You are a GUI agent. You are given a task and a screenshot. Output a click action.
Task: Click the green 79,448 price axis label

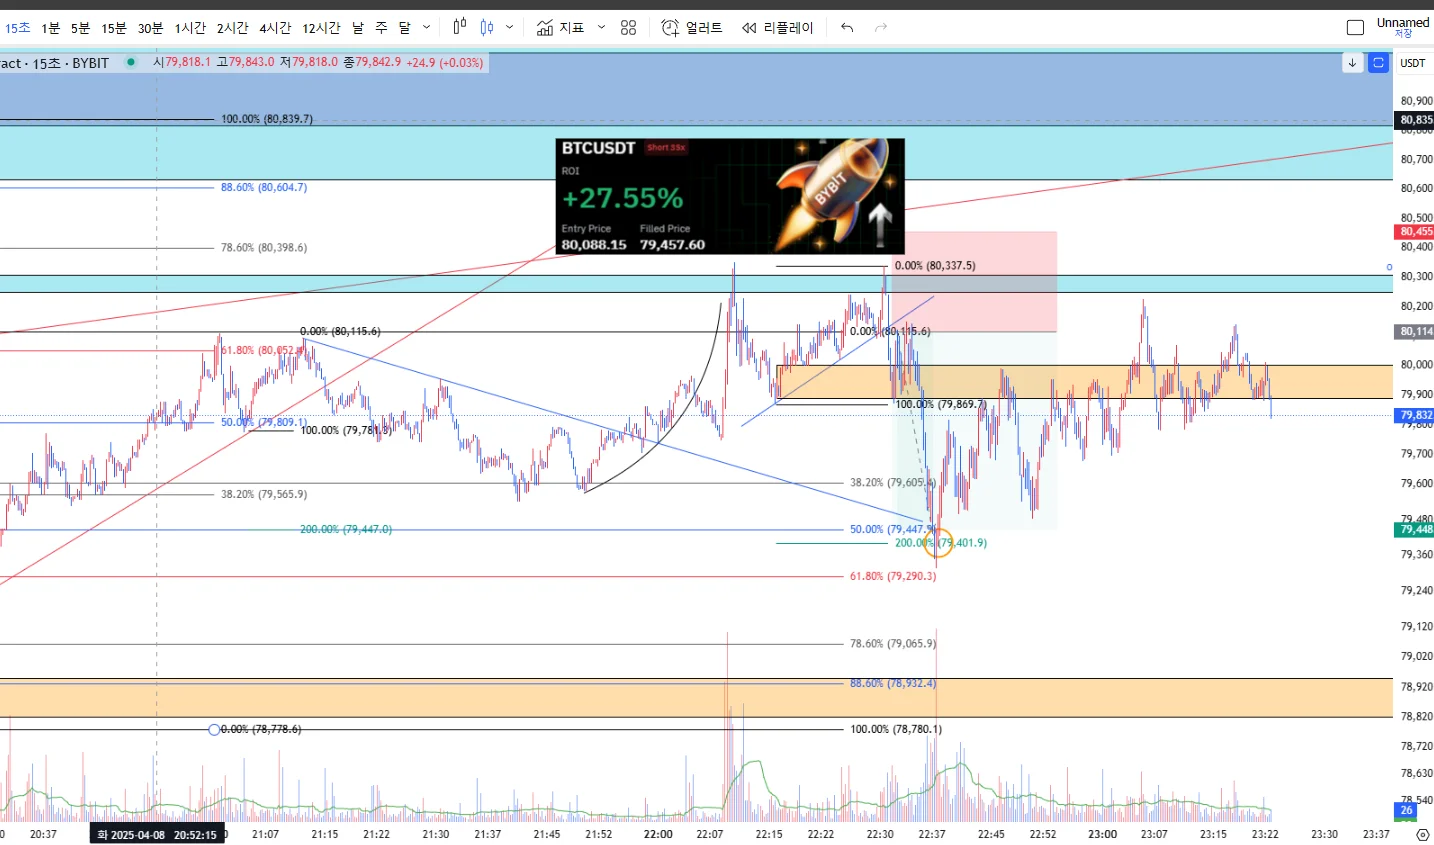pyautogui.click(x=1415, y=530)
